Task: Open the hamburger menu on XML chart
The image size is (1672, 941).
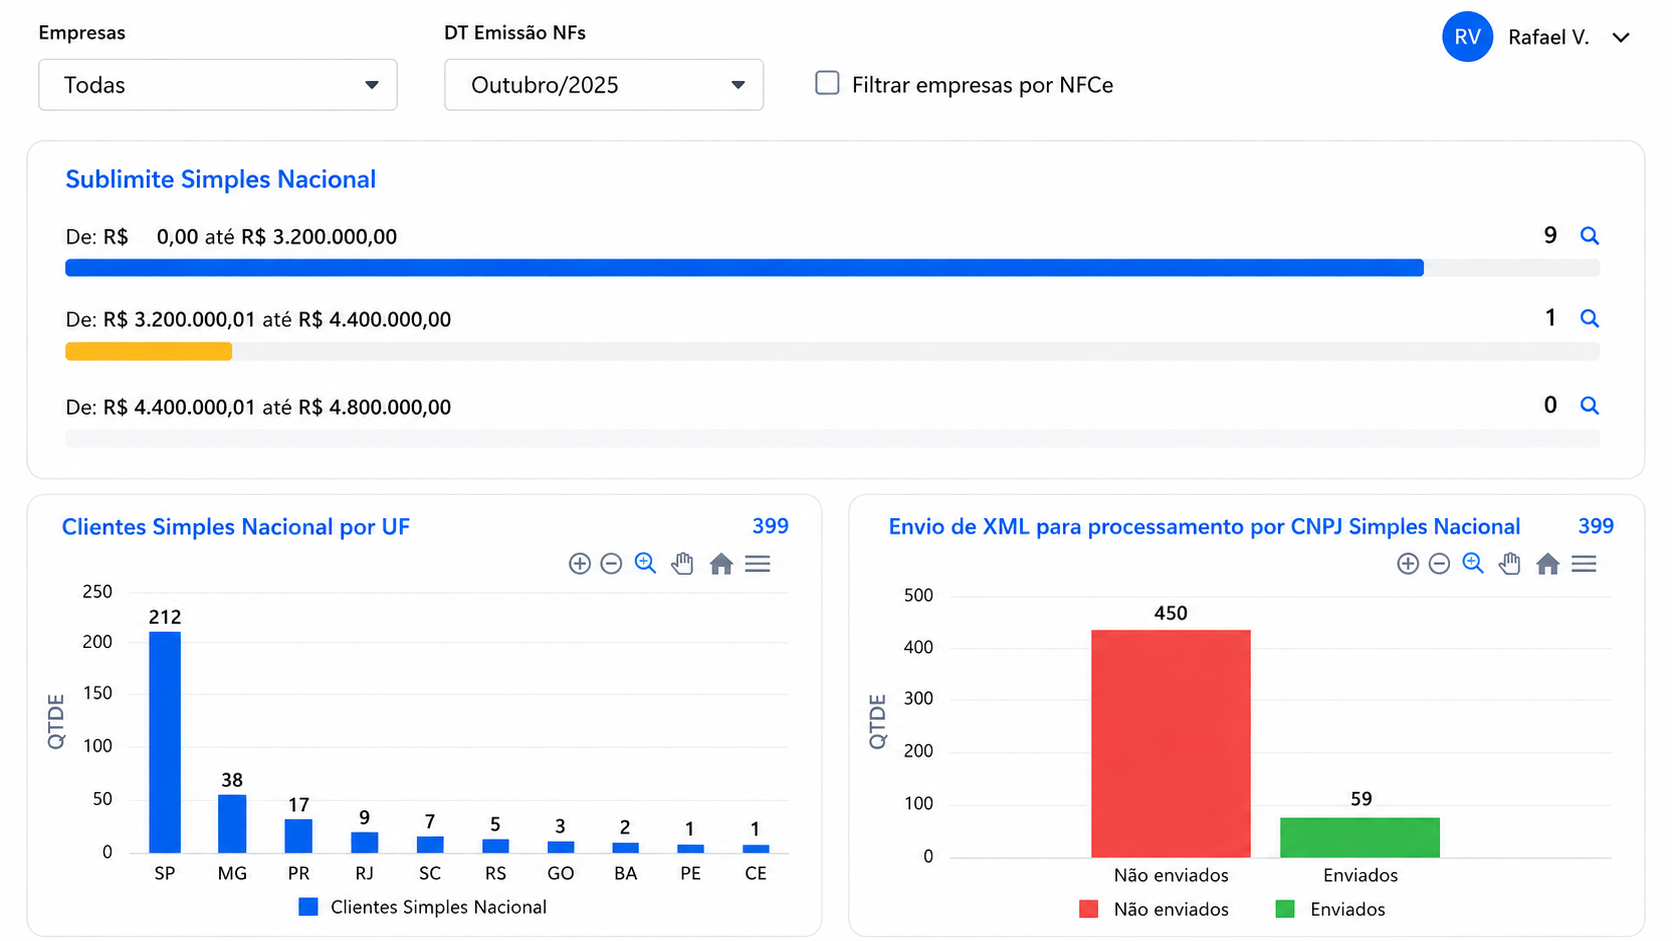Action: (x=1584, y=564)
